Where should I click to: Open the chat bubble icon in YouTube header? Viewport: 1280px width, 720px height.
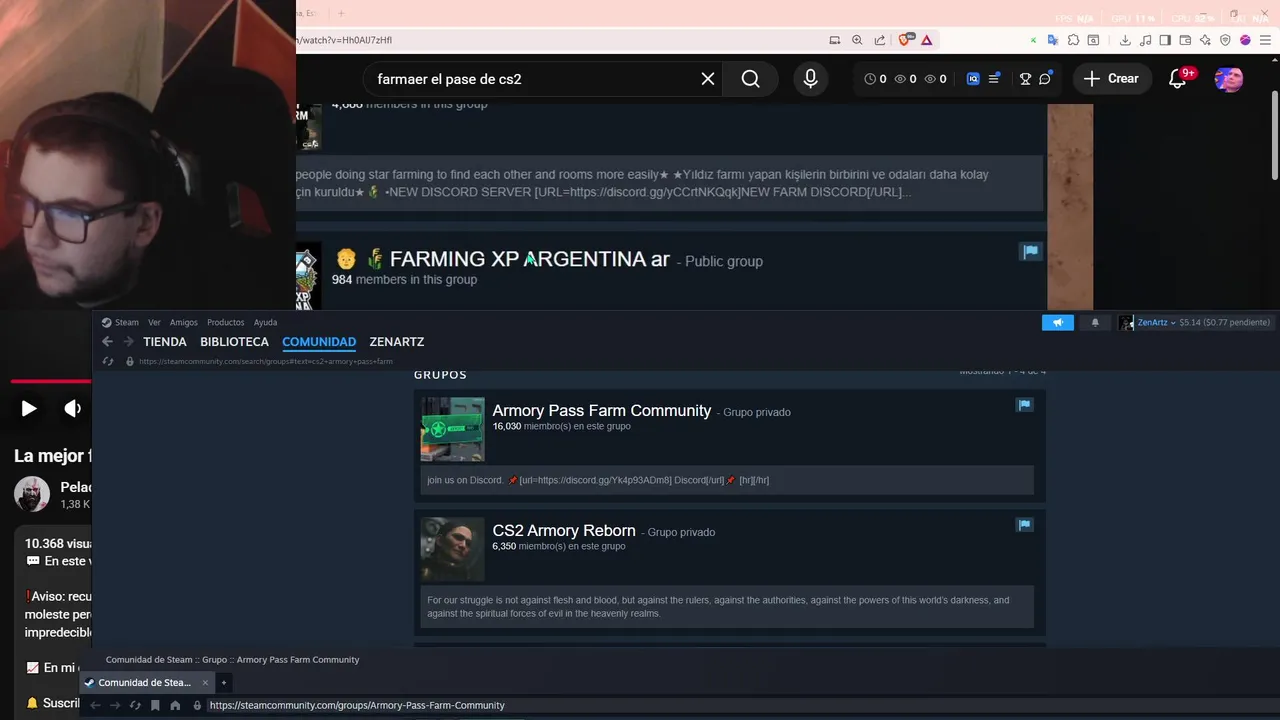pyautogui.click(x=1045, y=79)
